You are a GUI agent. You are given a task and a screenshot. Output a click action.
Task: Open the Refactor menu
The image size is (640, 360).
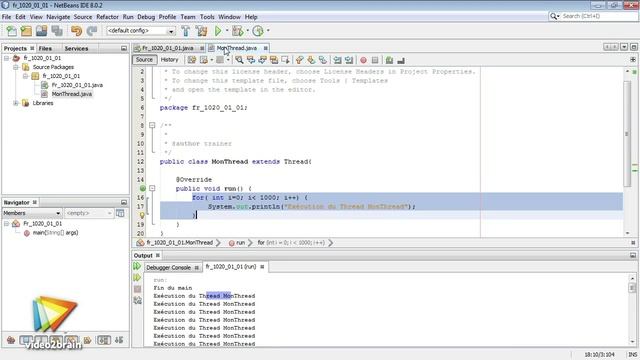107,17
